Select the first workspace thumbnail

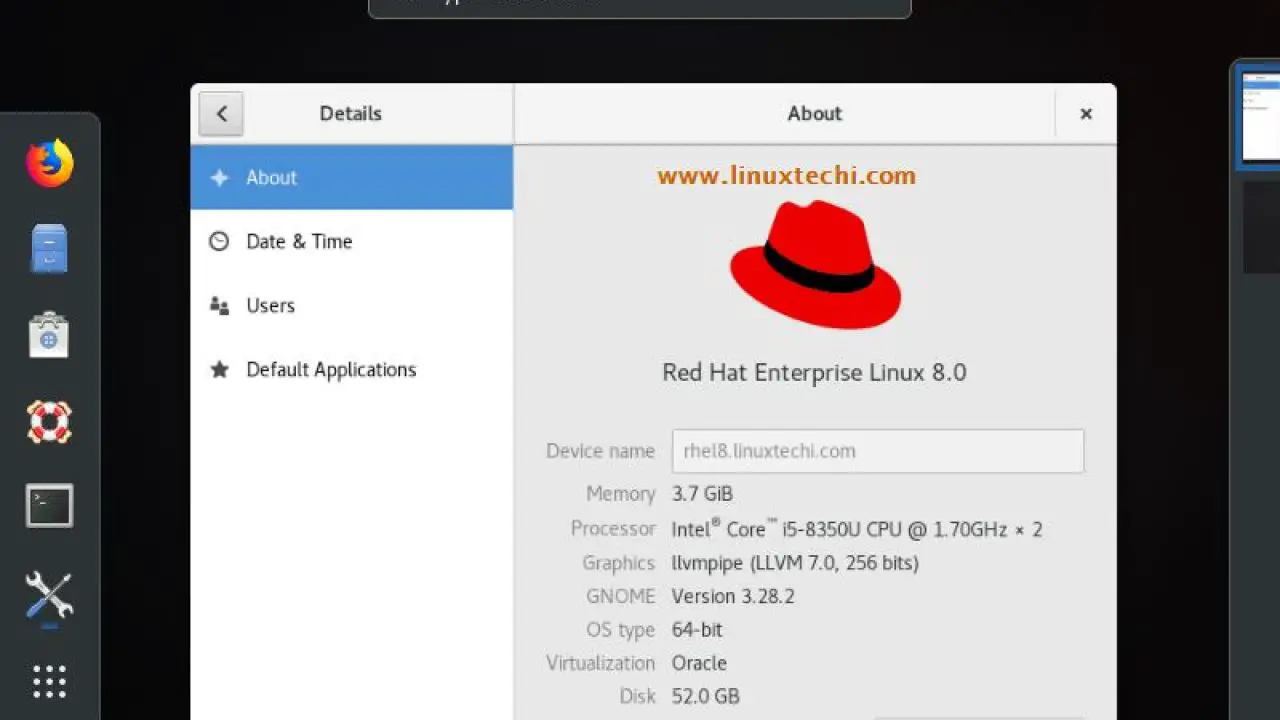click(x=1261, y=116)
